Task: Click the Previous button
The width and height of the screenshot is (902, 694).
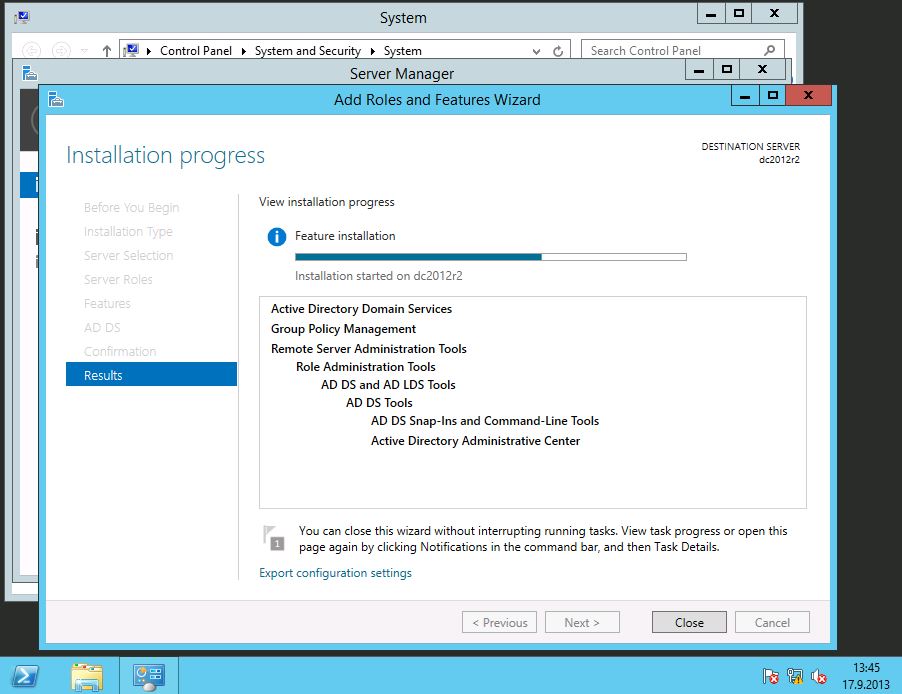Action: (x=499, y=622)
